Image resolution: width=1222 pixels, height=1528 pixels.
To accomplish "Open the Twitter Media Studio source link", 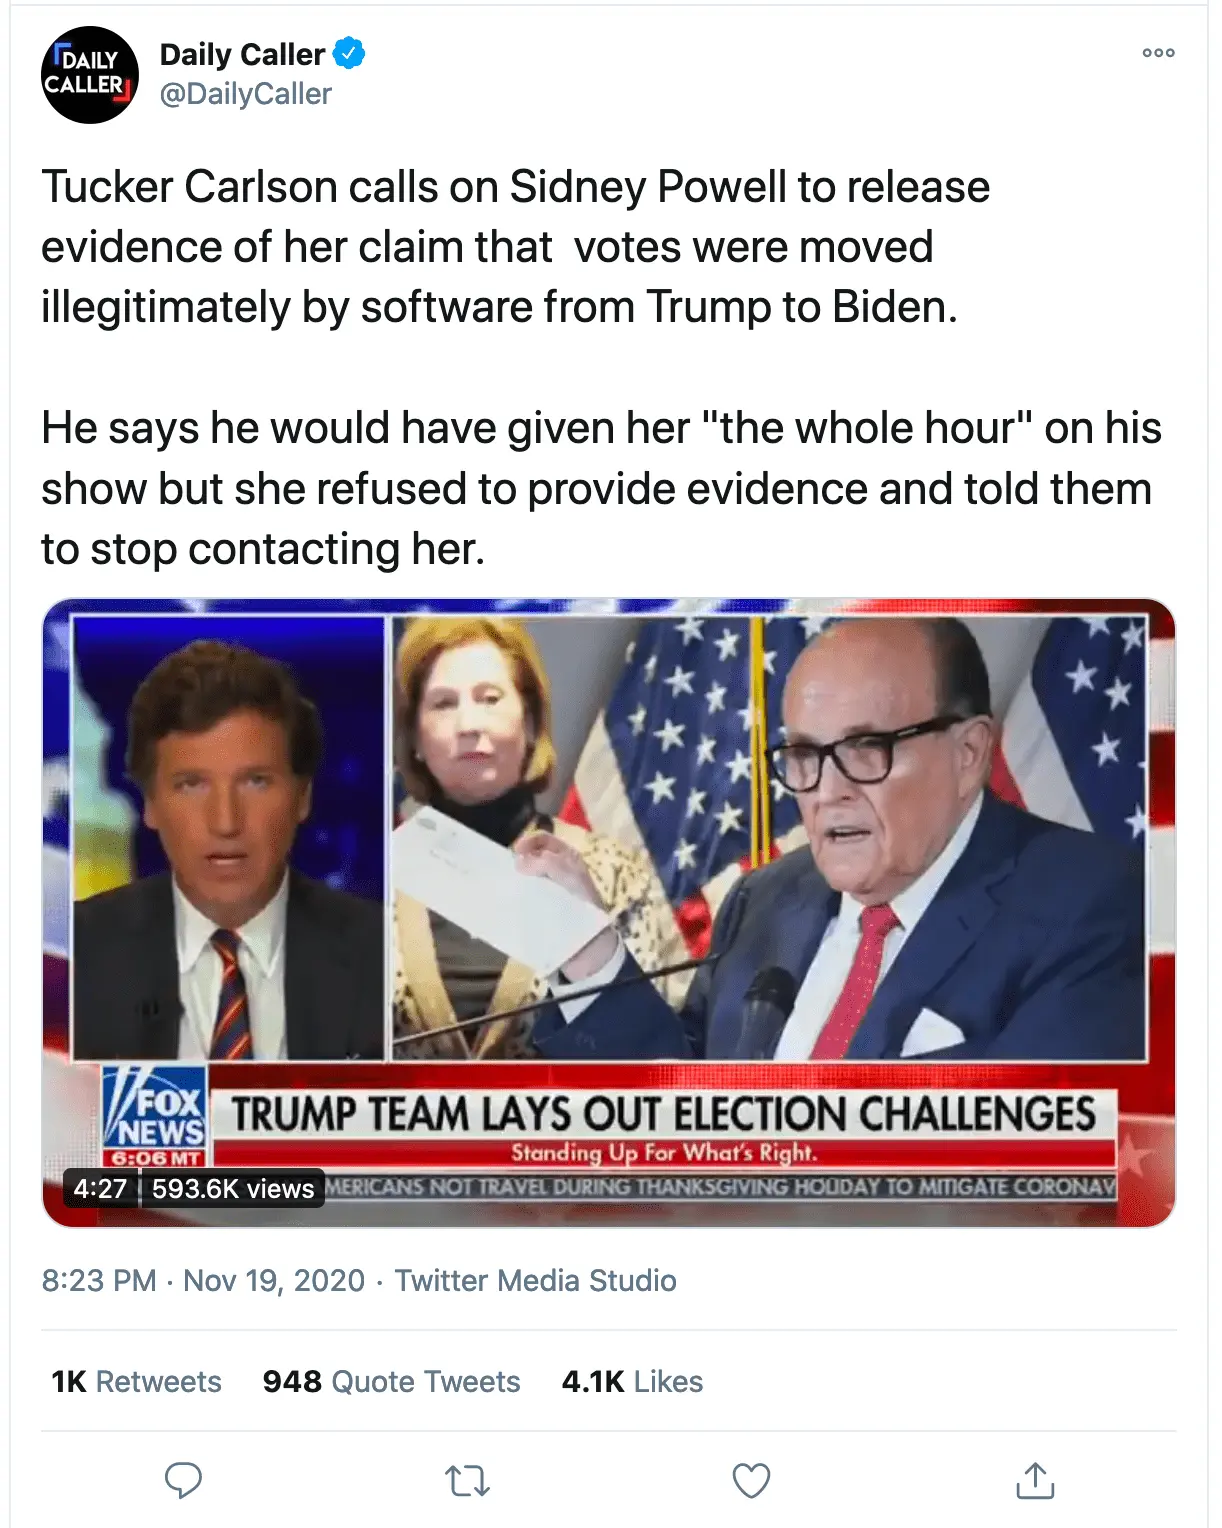I will 535,1280.
